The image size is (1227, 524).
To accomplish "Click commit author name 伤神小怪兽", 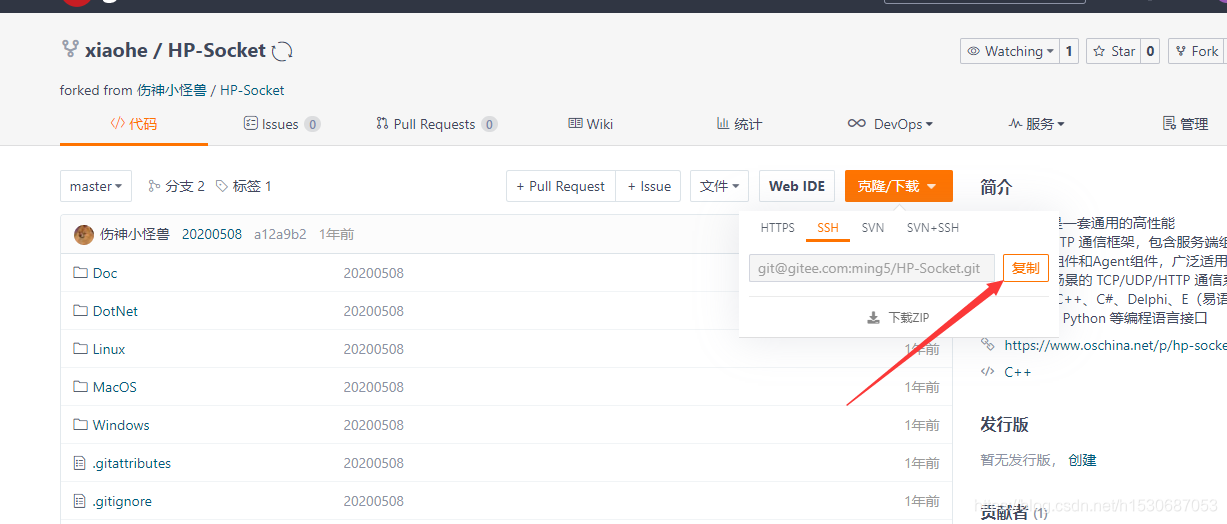I will (135, 234).
